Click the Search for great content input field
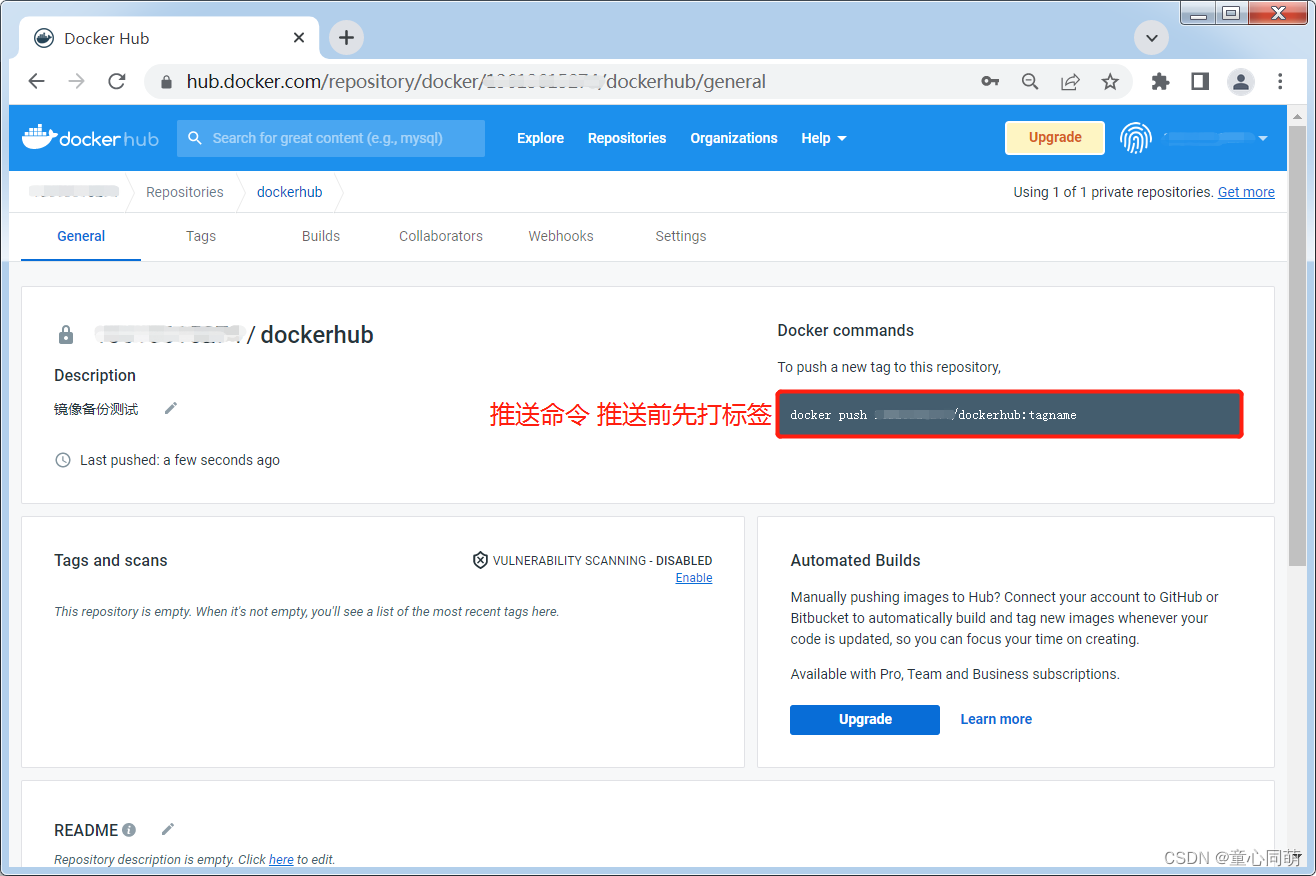 click(x=330, y=137)
